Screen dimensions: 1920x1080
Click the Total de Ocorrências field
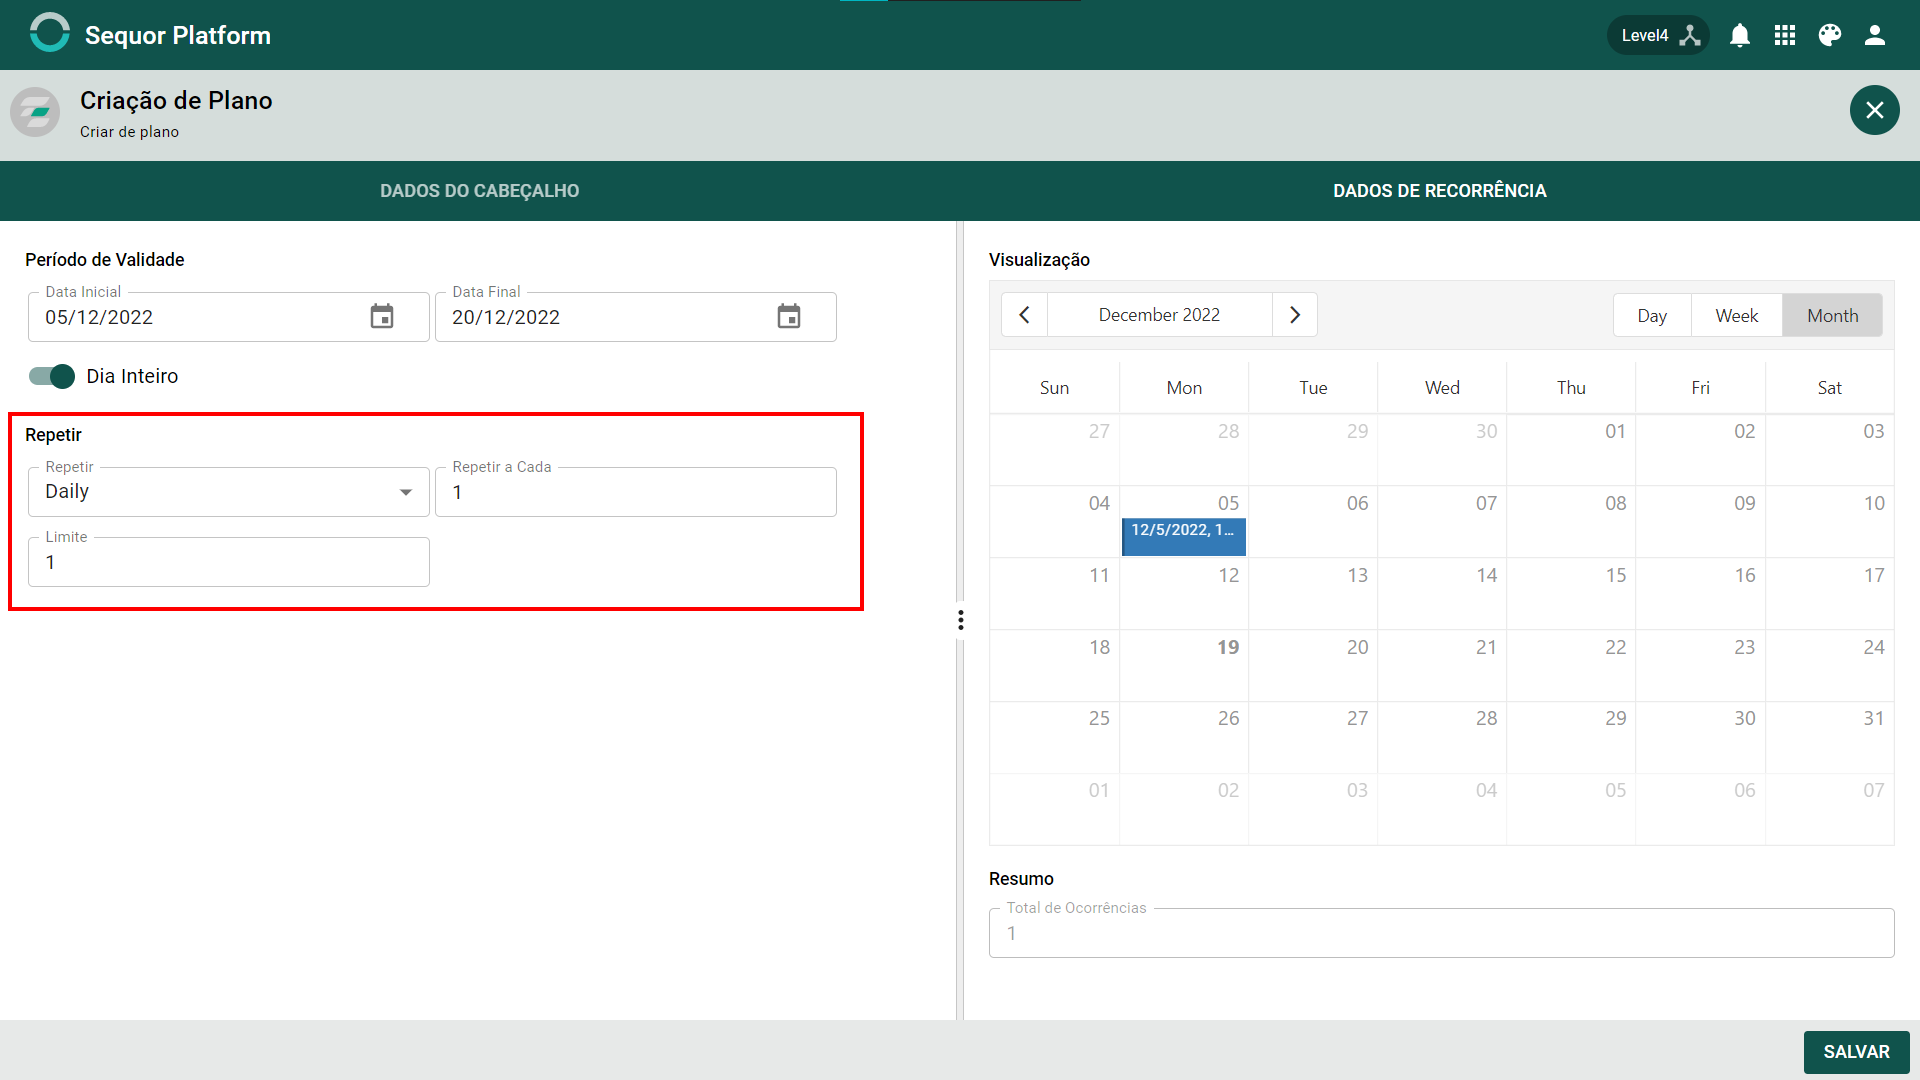1441,933
